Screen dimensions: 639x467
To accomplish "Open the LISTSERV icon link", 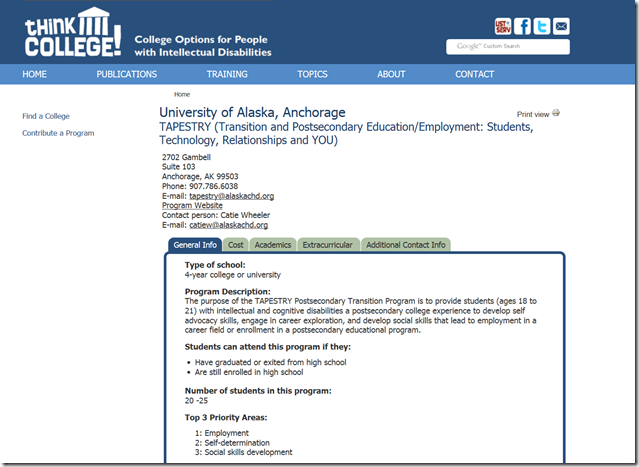I will [502, 26].
